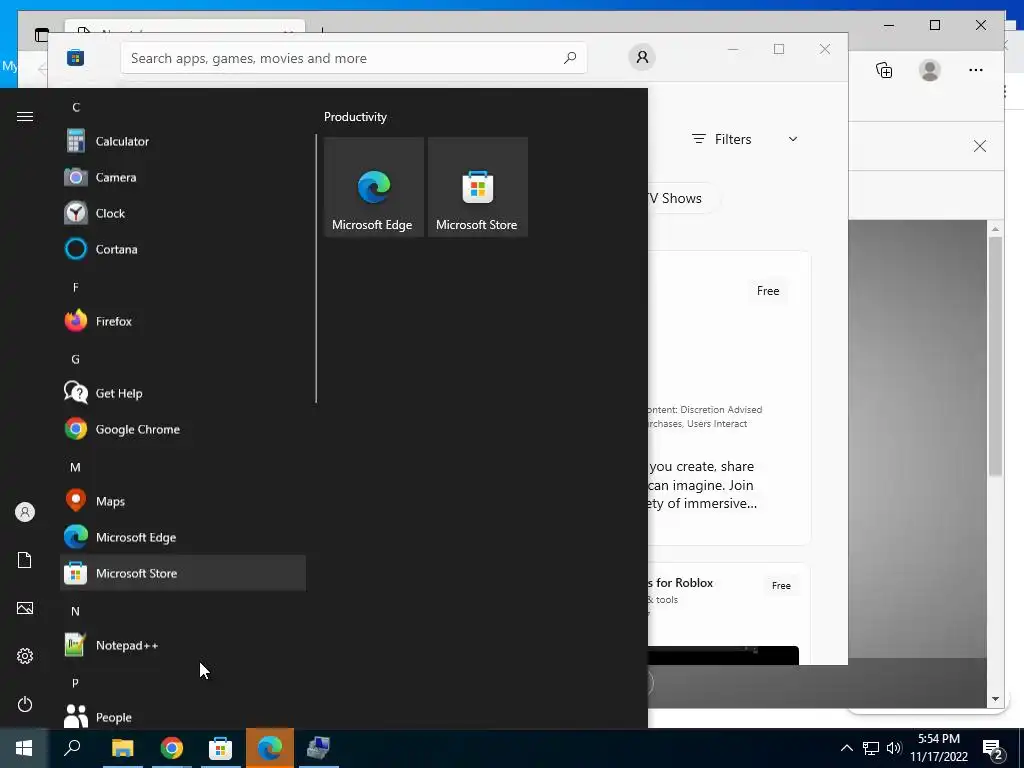
Task: Open the volume tray icon
Action: click(x=894, y=748)
